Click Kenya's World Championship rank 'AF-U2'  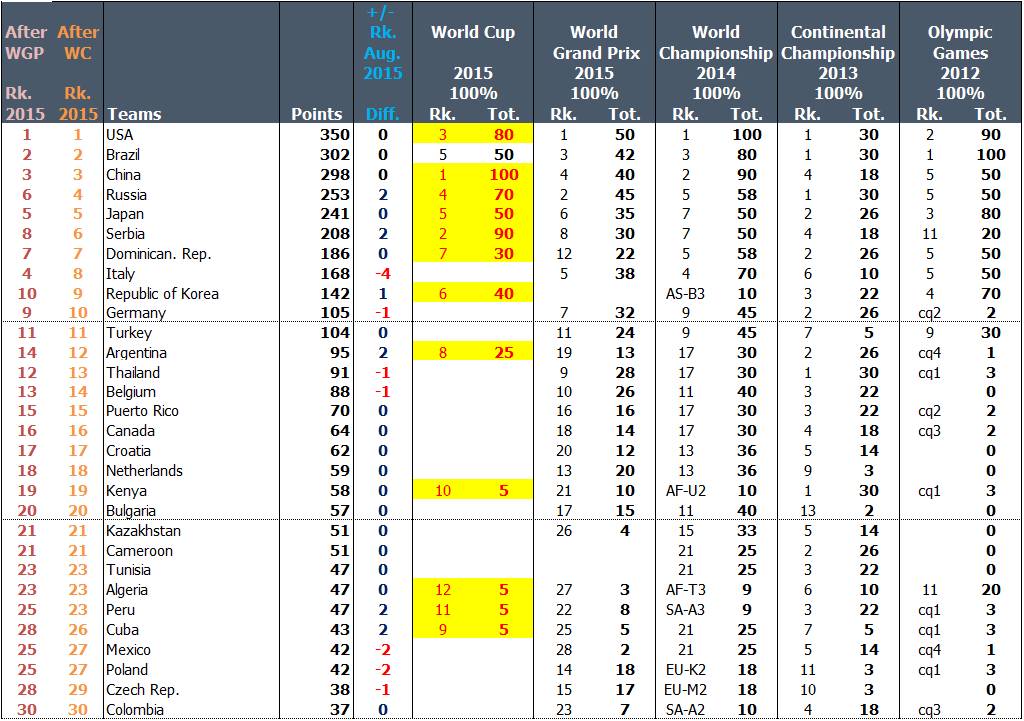click(x=686, y=491)
